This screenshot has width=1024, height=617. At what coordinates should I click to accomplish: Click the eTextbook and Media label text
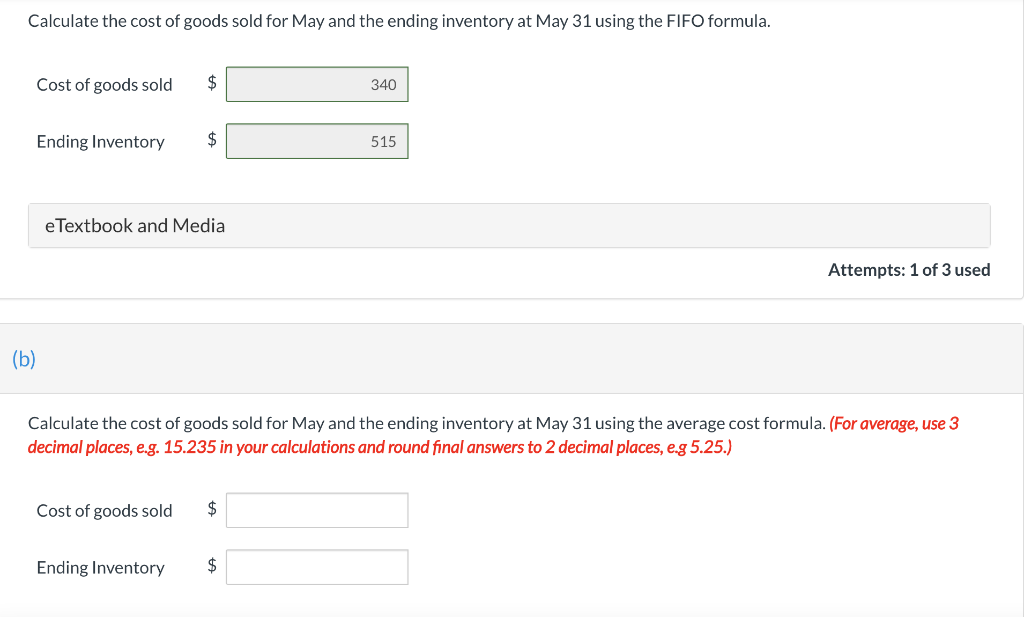click(134, 225)
